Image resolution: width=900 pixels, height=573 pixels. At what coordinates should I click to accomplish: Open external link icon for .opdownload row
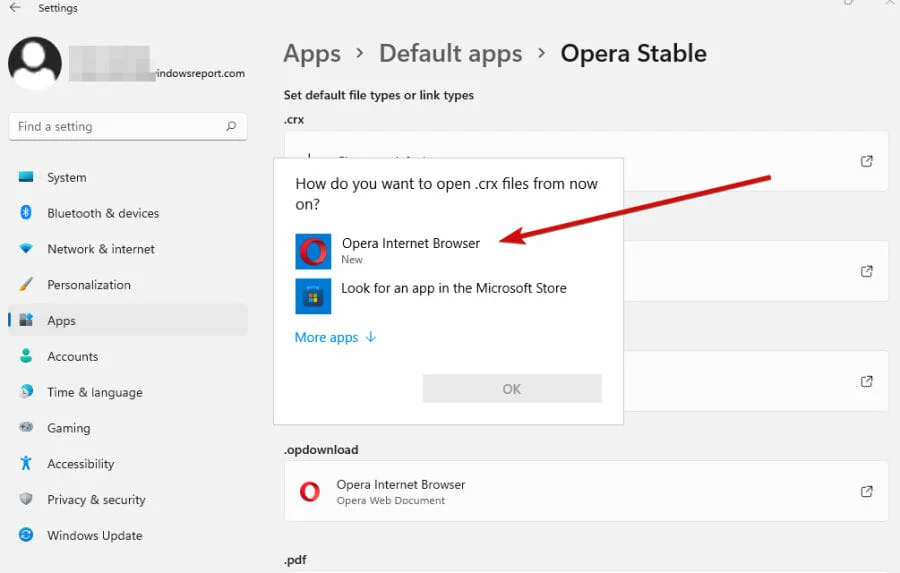(x=867, y=491)
